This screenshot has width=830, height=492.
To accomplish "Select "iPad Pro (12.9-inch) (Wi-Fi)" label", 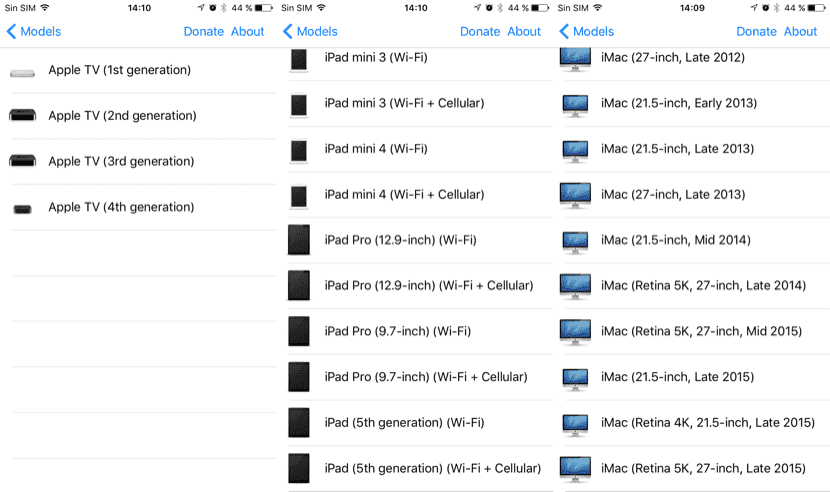I will (x=401, y=240).
